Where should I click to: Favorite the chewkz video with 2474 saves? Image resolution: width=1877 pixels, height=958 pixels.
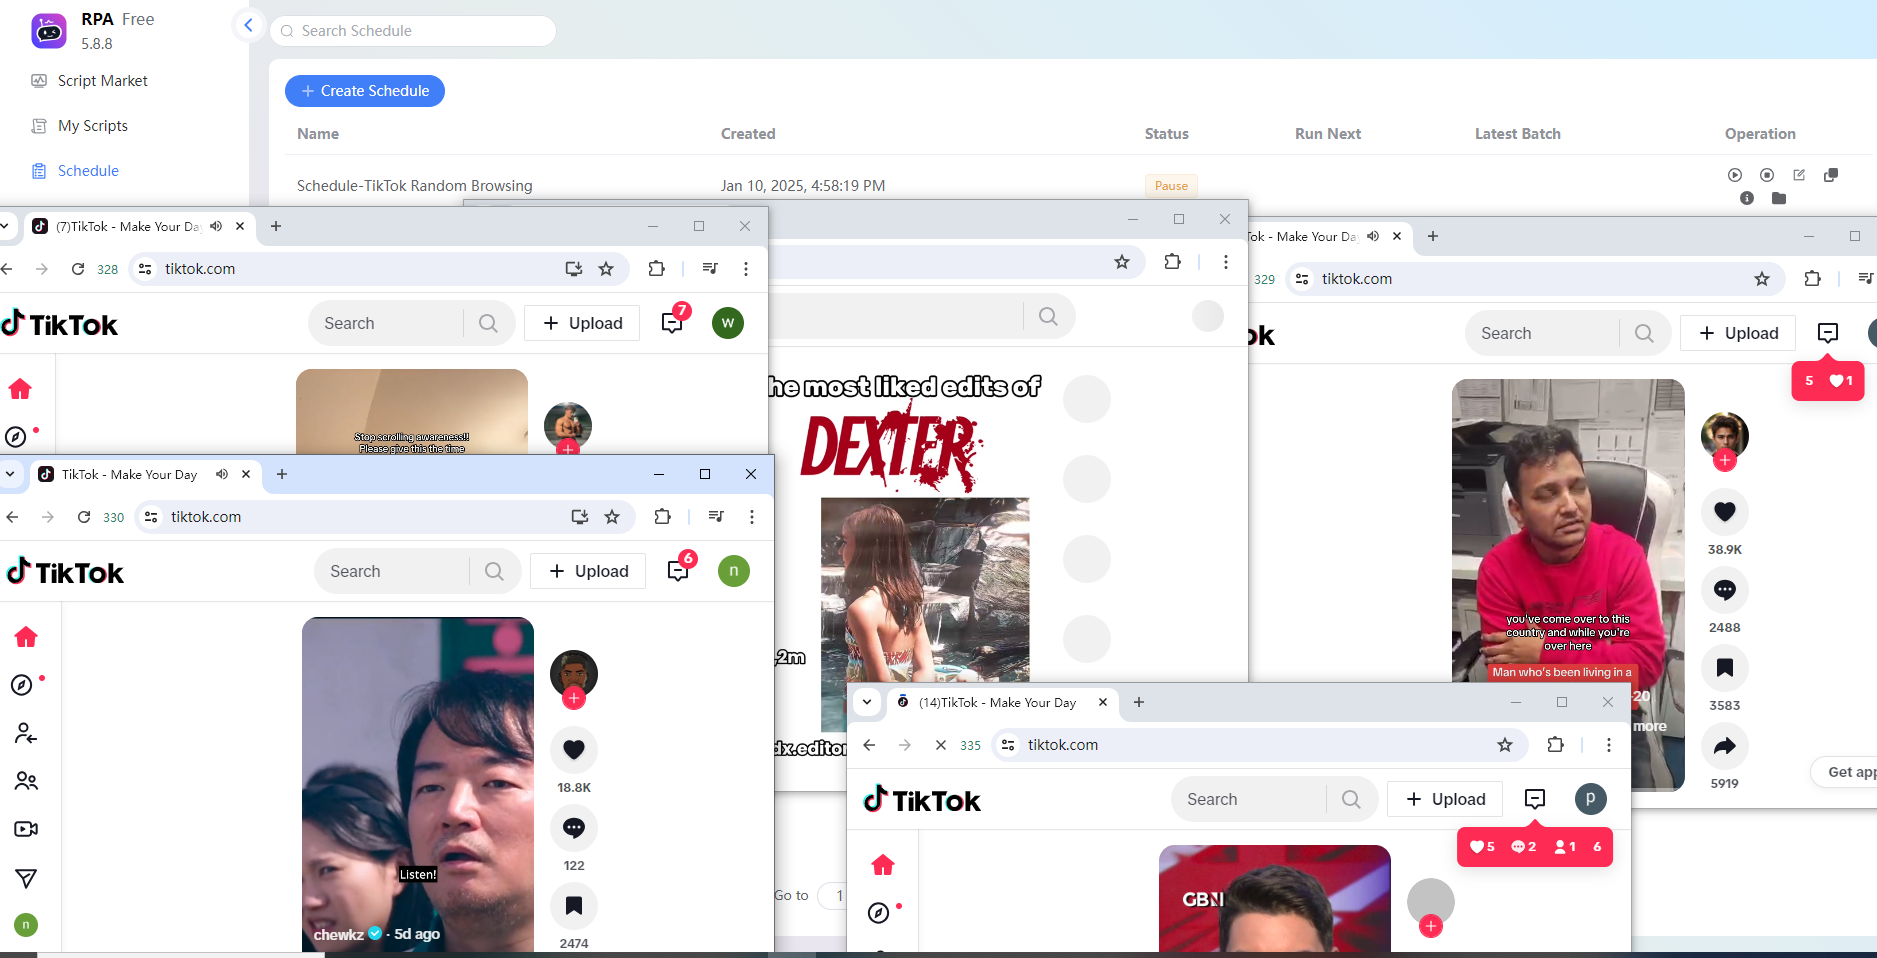[574, 905]
